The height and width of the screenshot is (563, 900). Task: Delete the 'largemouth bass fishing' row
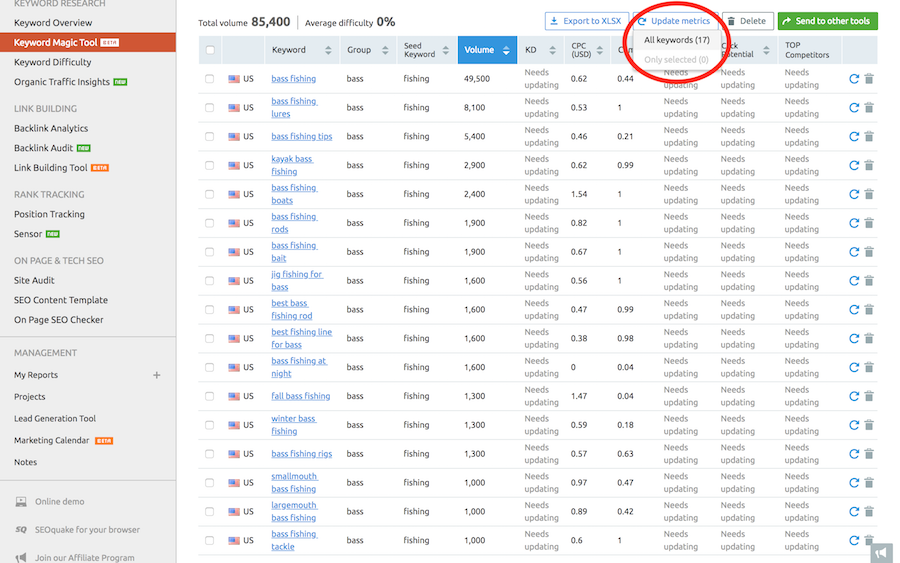(x=869, y=511)
